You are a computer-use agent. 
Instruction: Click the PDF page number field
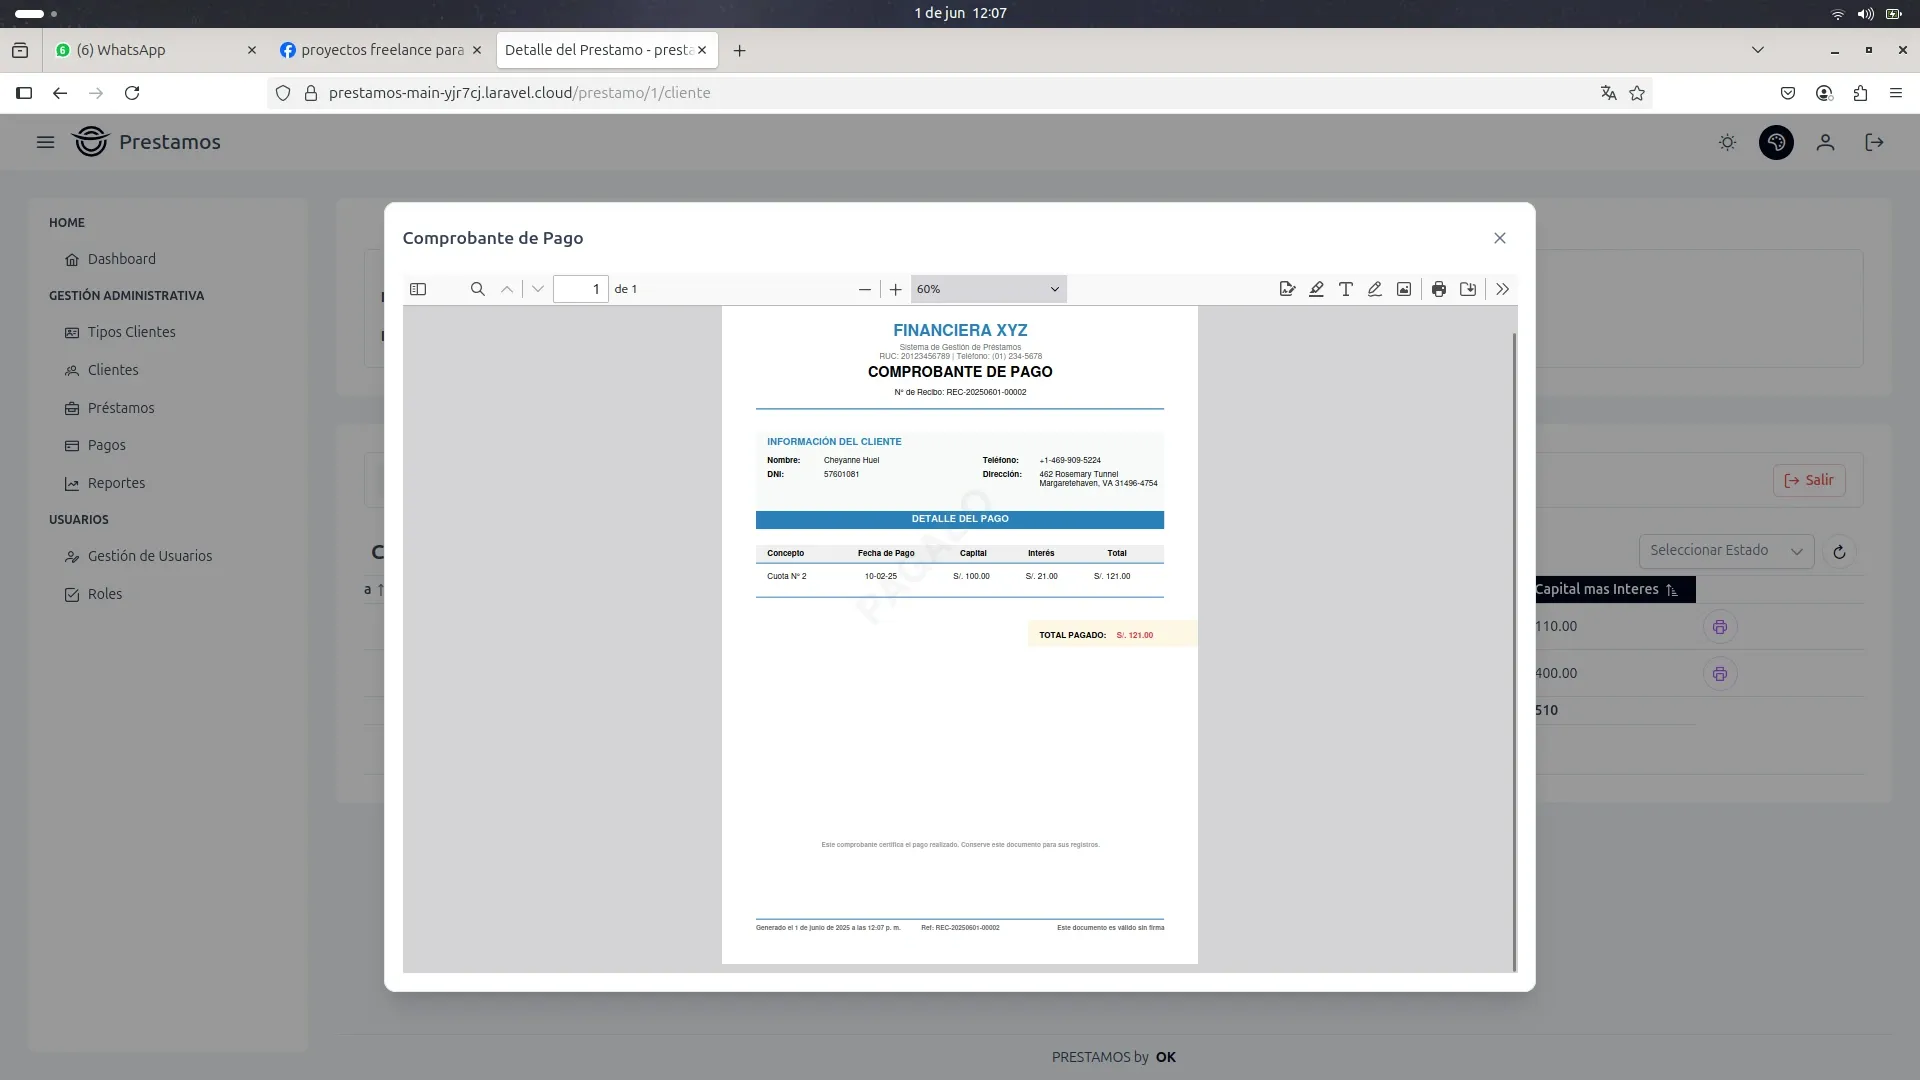point(581,289)
